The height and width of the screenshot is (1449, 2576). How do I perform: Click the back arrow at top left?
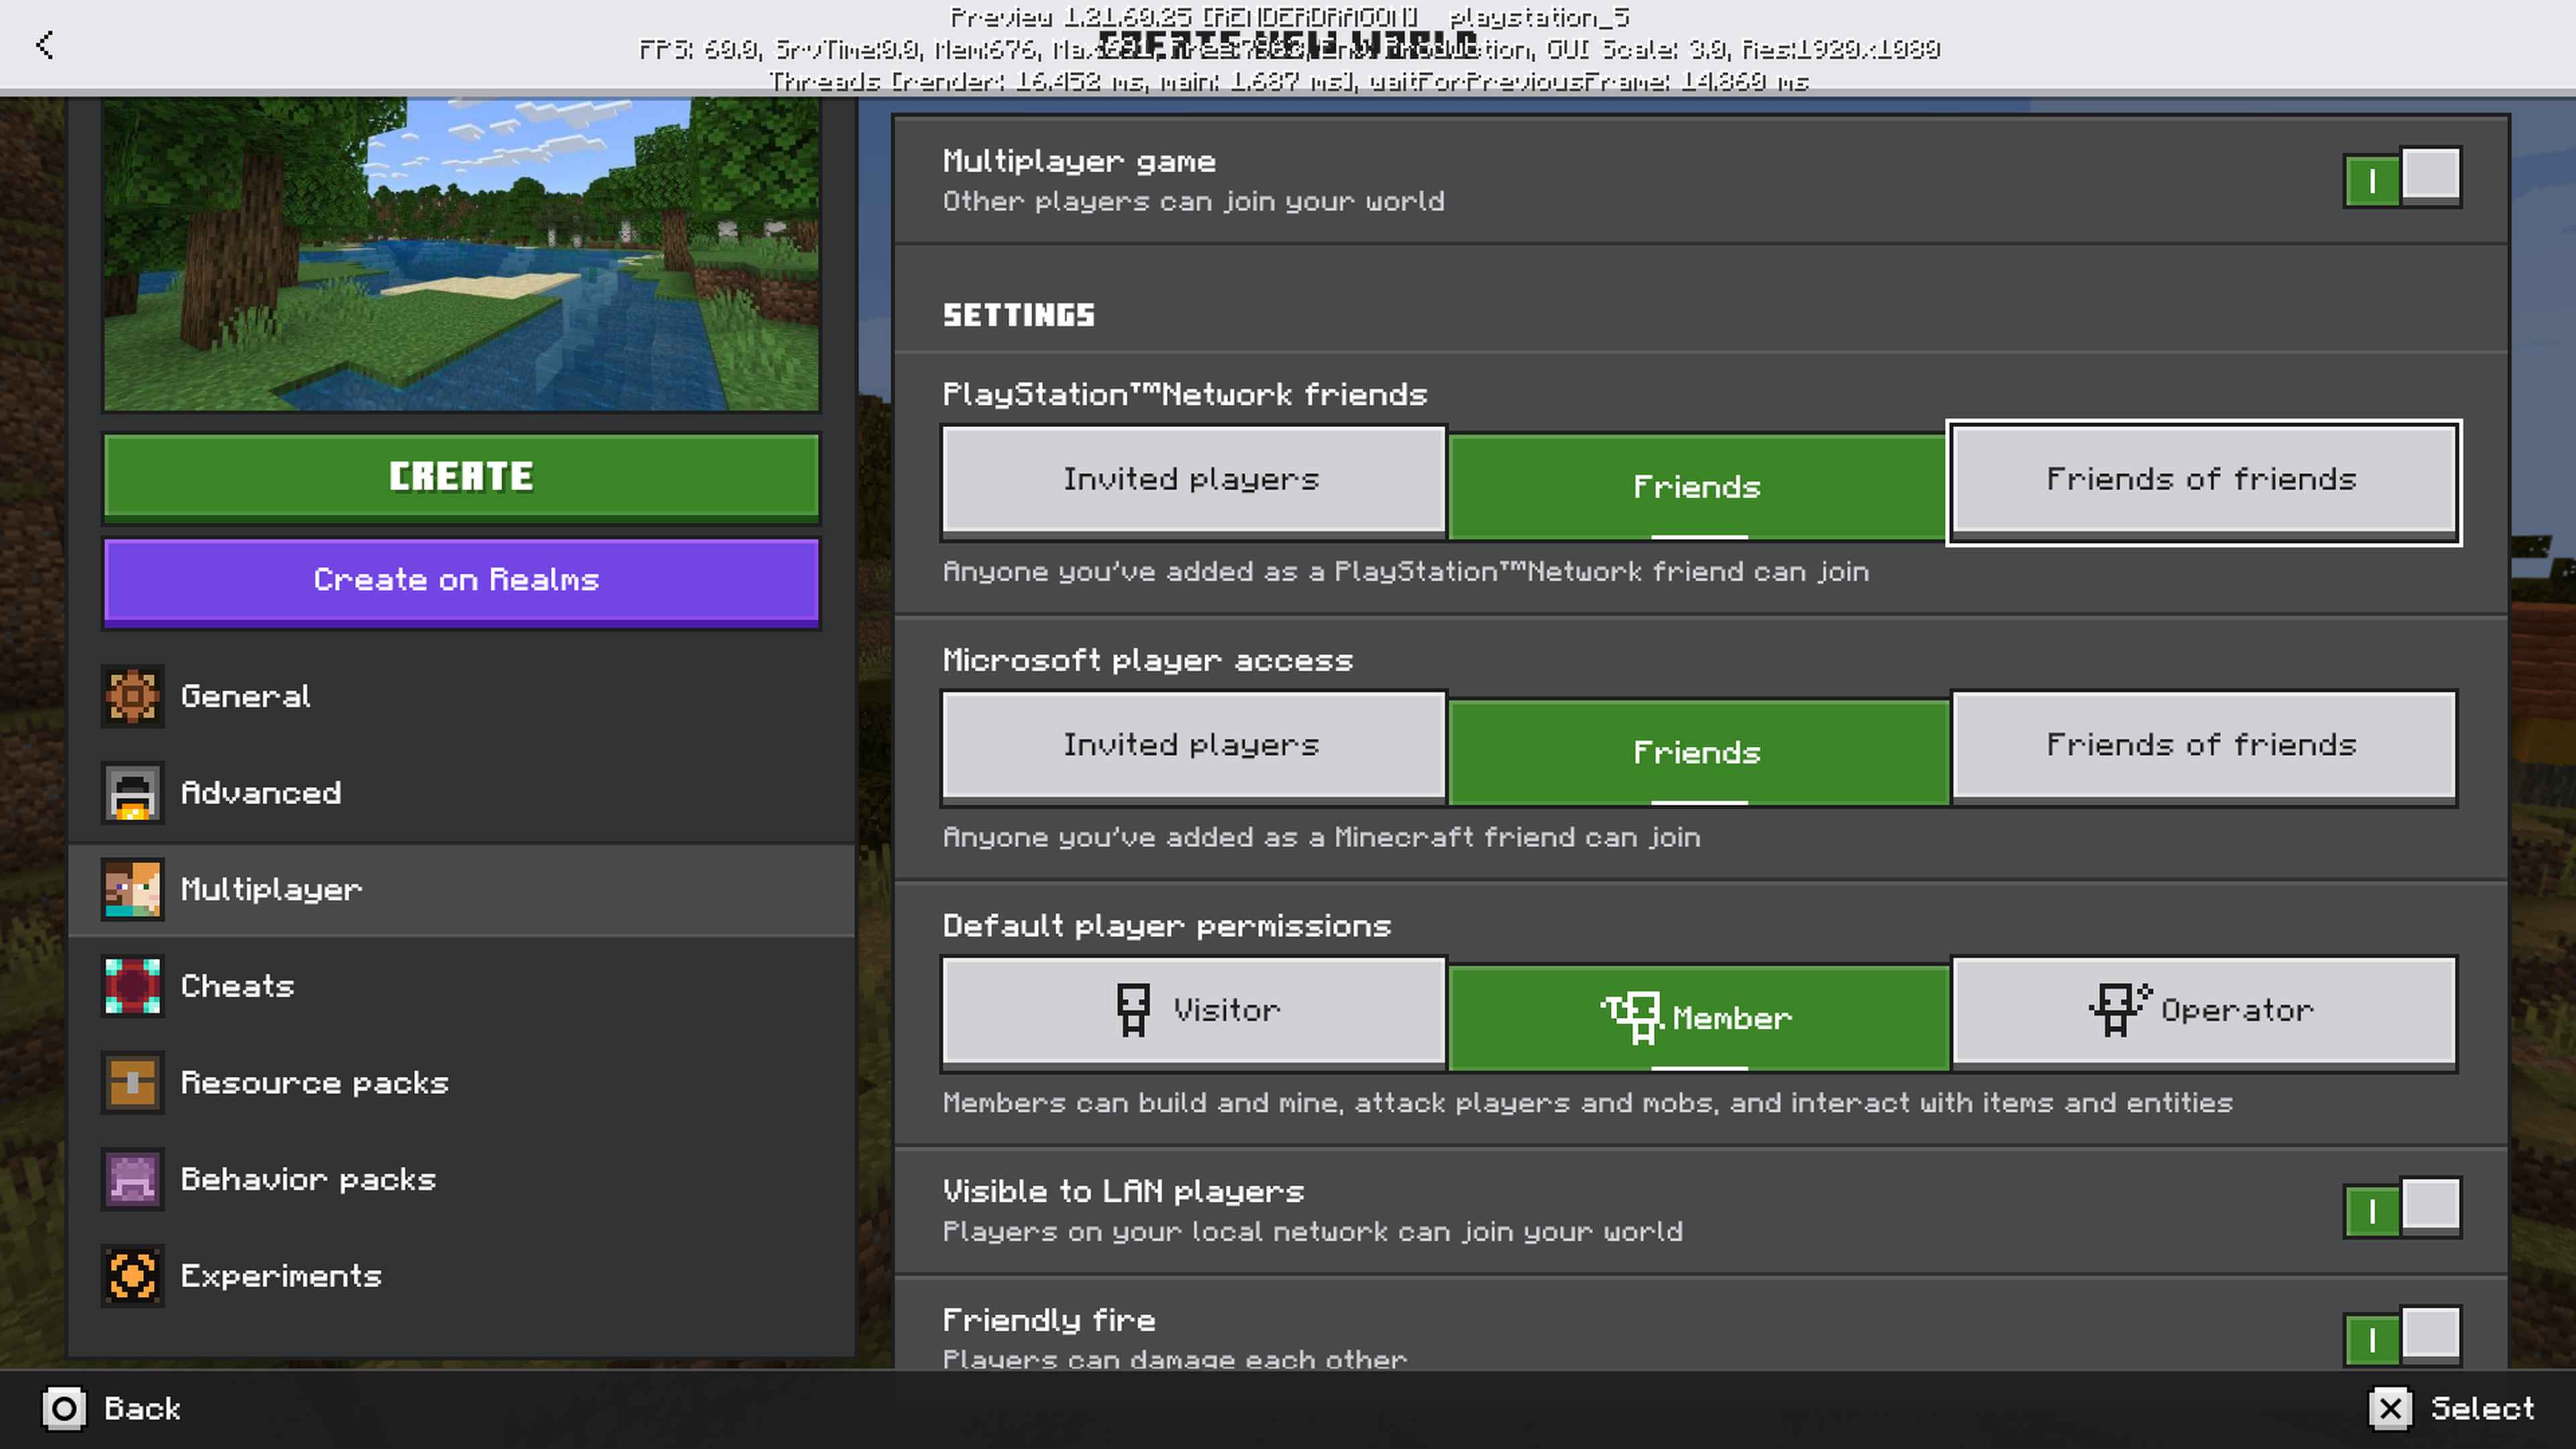tap(44, 45)
